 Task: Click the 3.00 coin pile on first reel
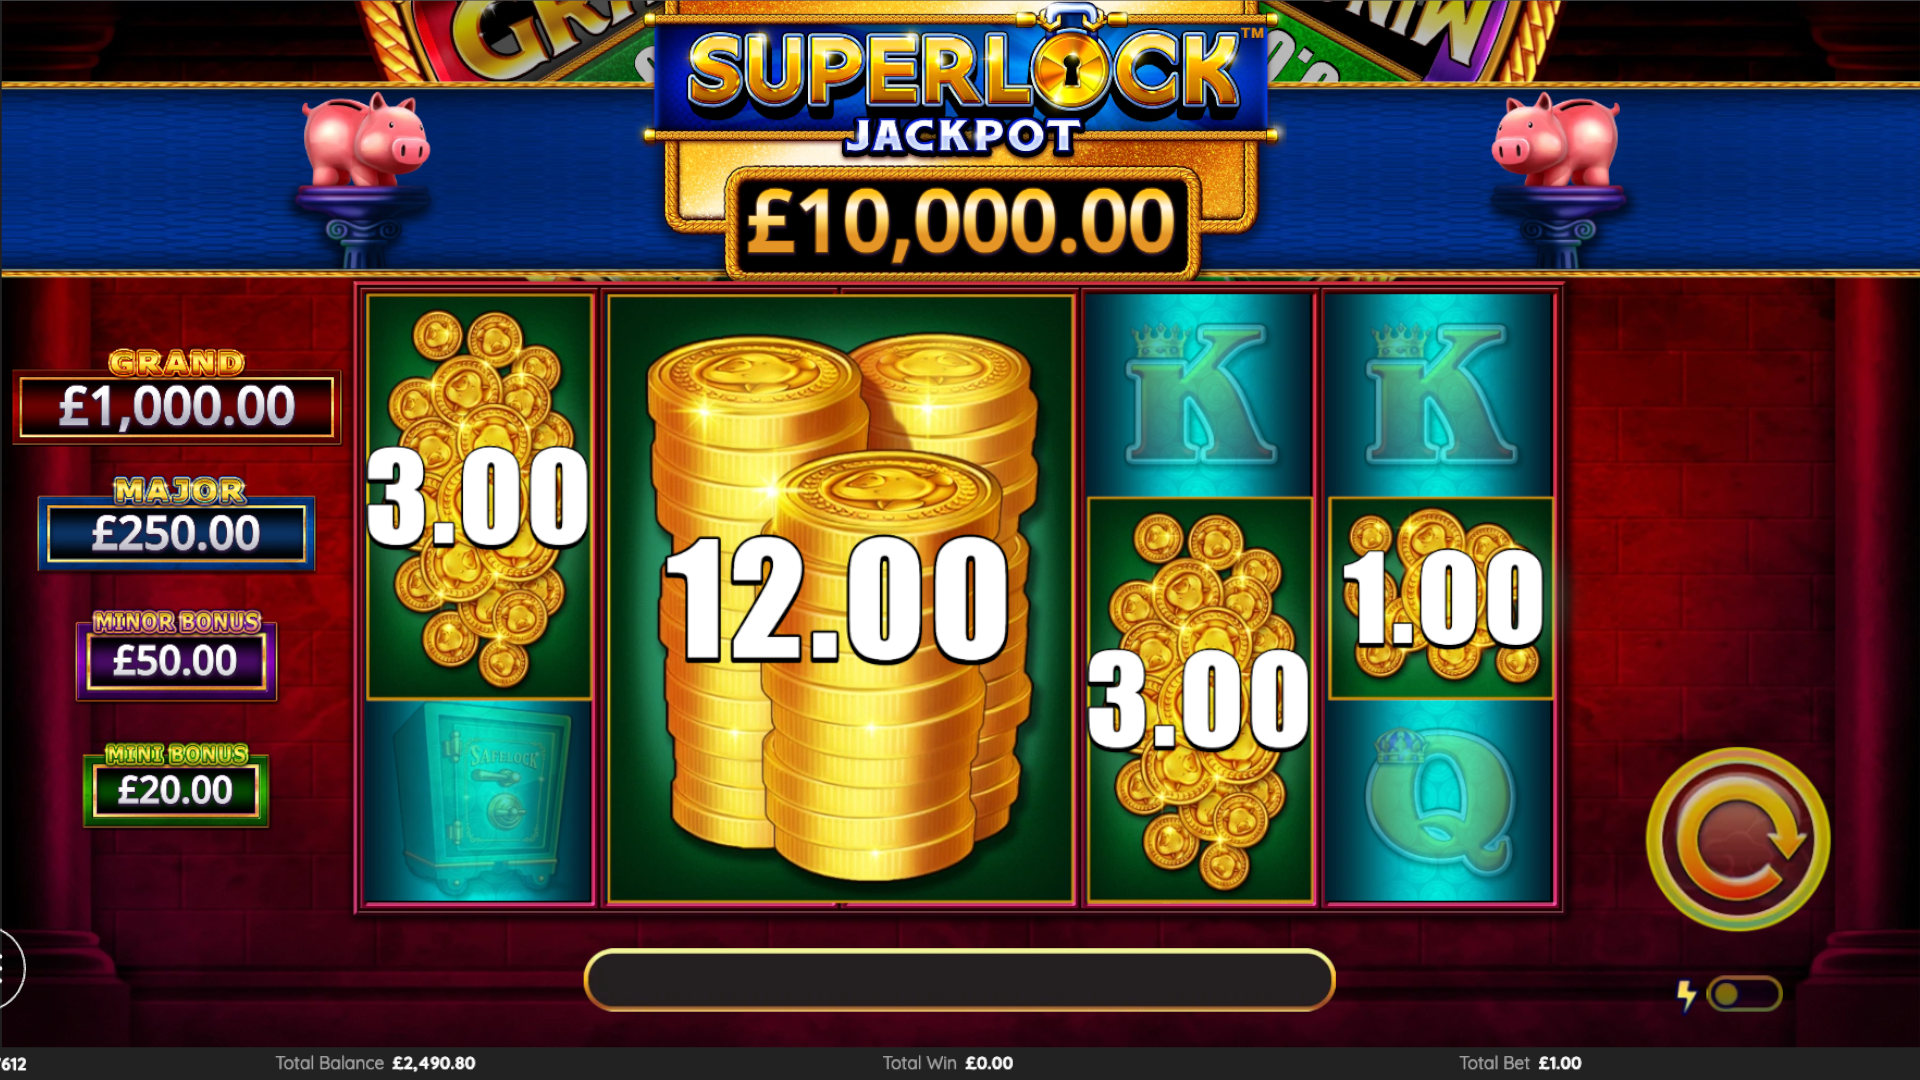click(479, 497)
